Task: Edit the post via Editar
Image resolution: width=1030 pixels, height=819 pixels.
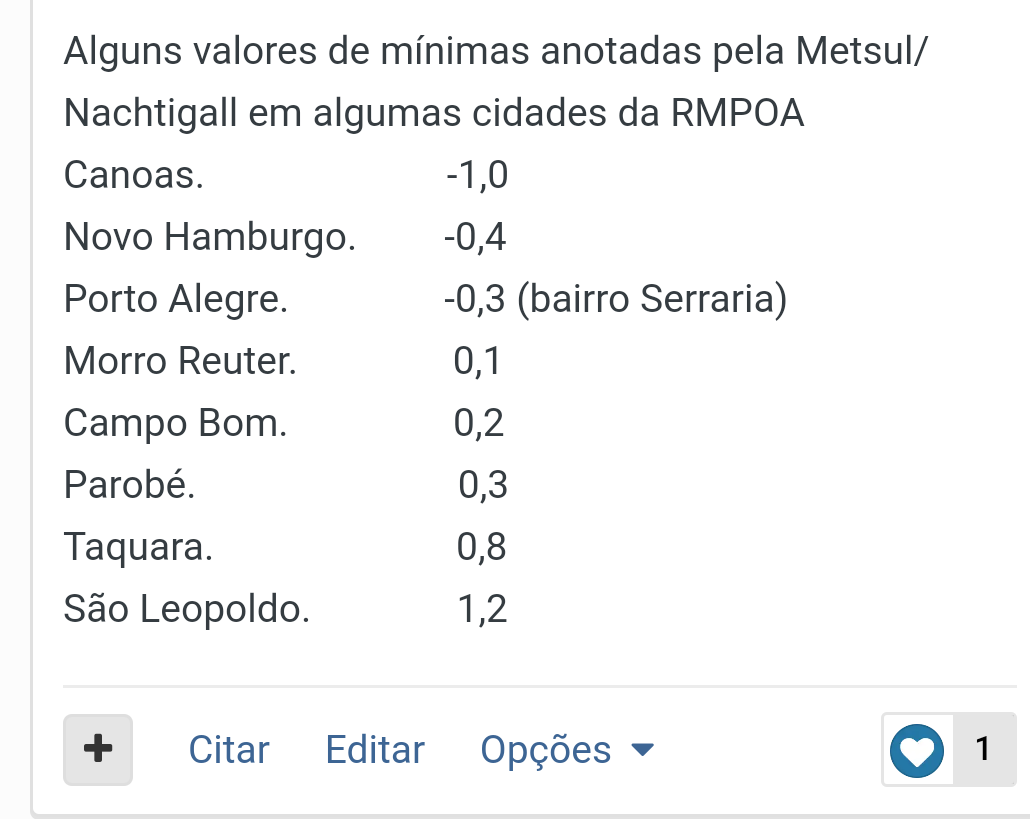Action: [x=375, y=749]
